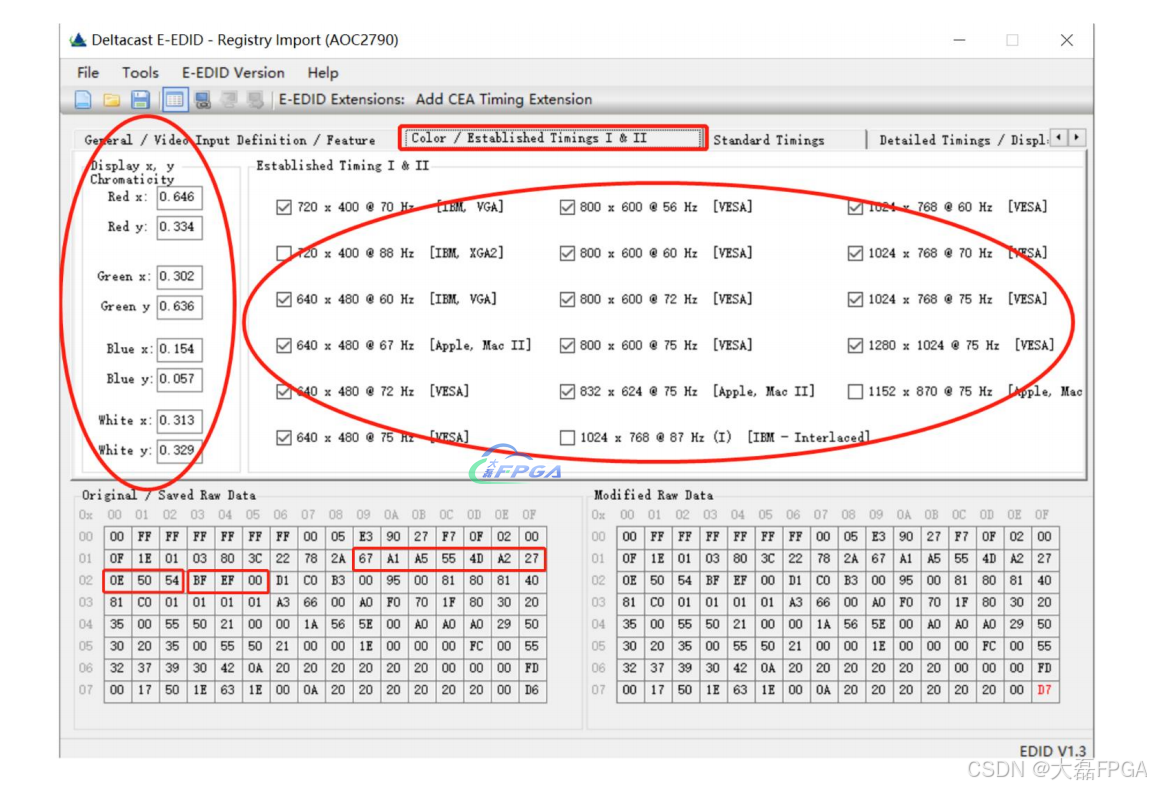1151x789 pixels.
Task: Click the New file toolbar icon
Action: pyautogui.click(x=83, y=100)
